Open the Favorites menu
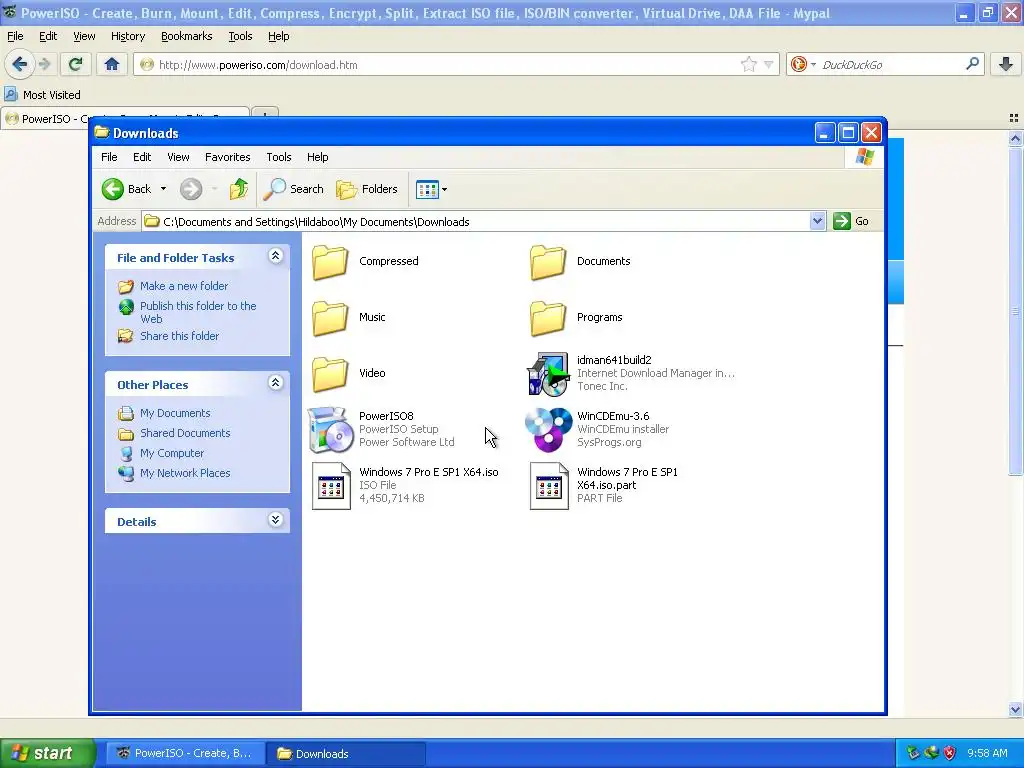1024x768 pixels. pos(227,157)
